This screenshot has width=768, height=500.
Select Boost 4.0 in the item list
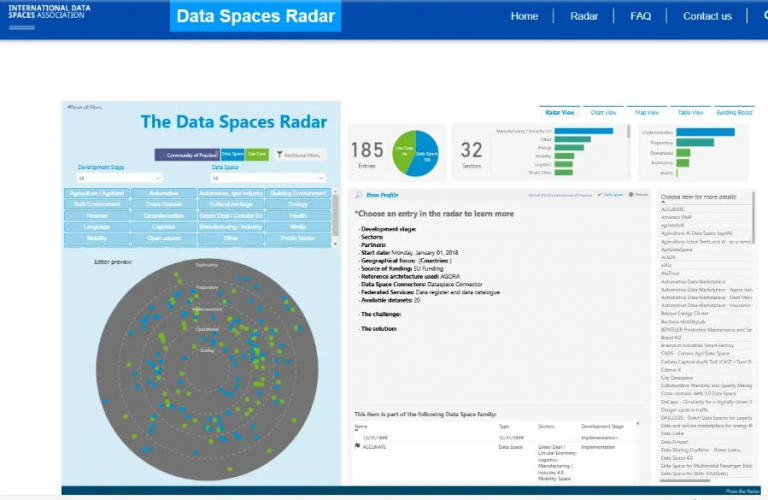coord(671,337)
